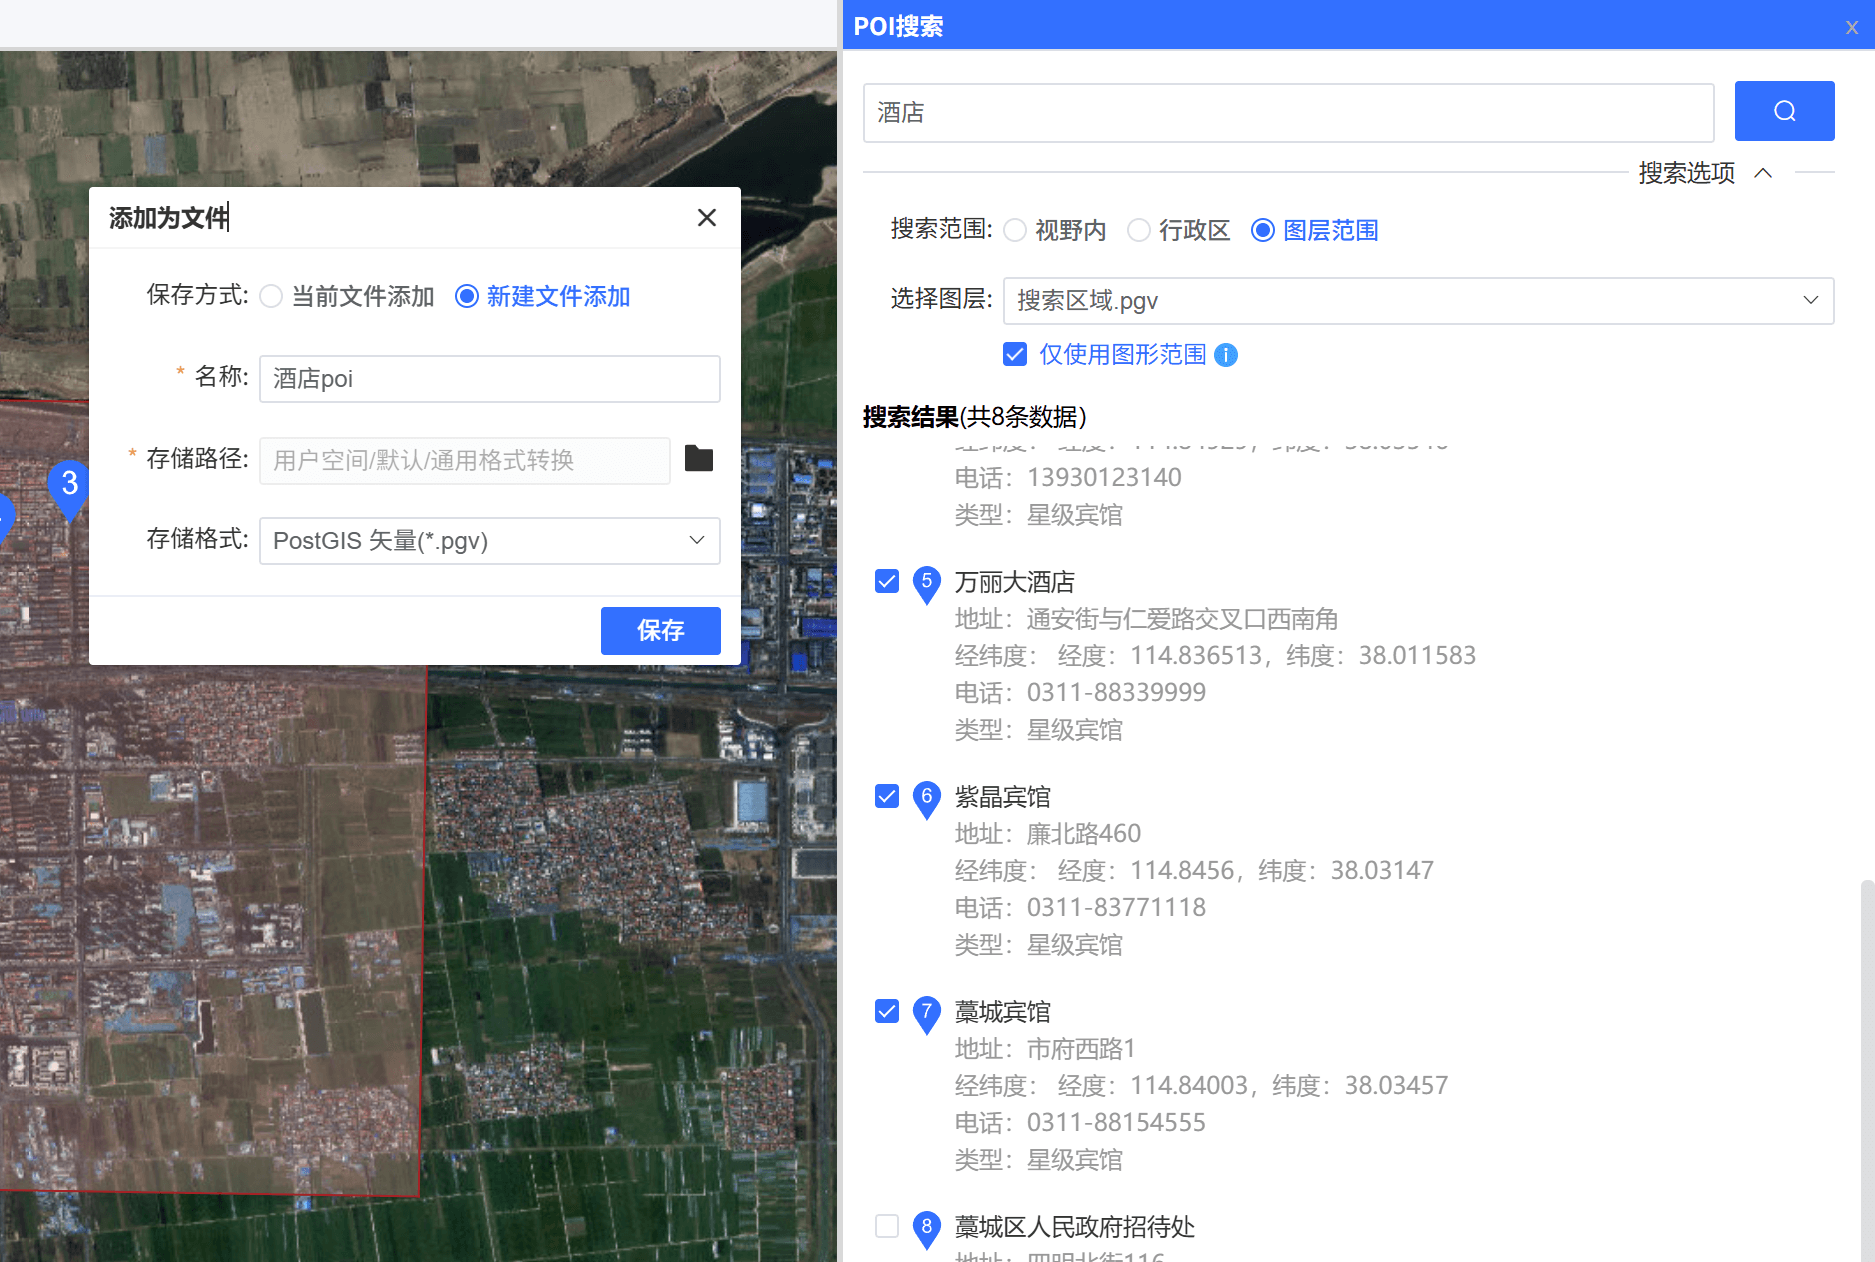This screenshot has width=1875, height=1262.
Task: Click the number 6 marker for 紫晶宾馆
Action: [x=926, y=798]
